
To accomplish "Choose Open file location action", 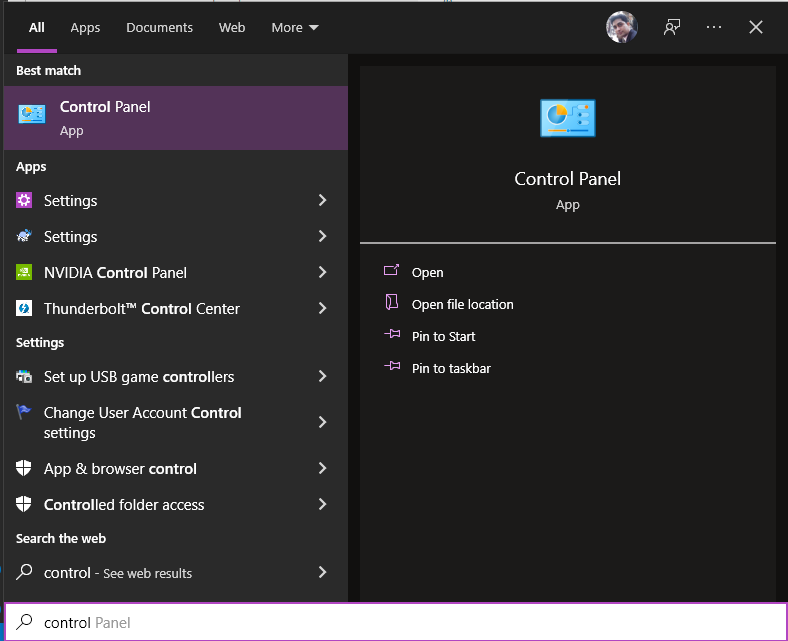I will (462, 305).
